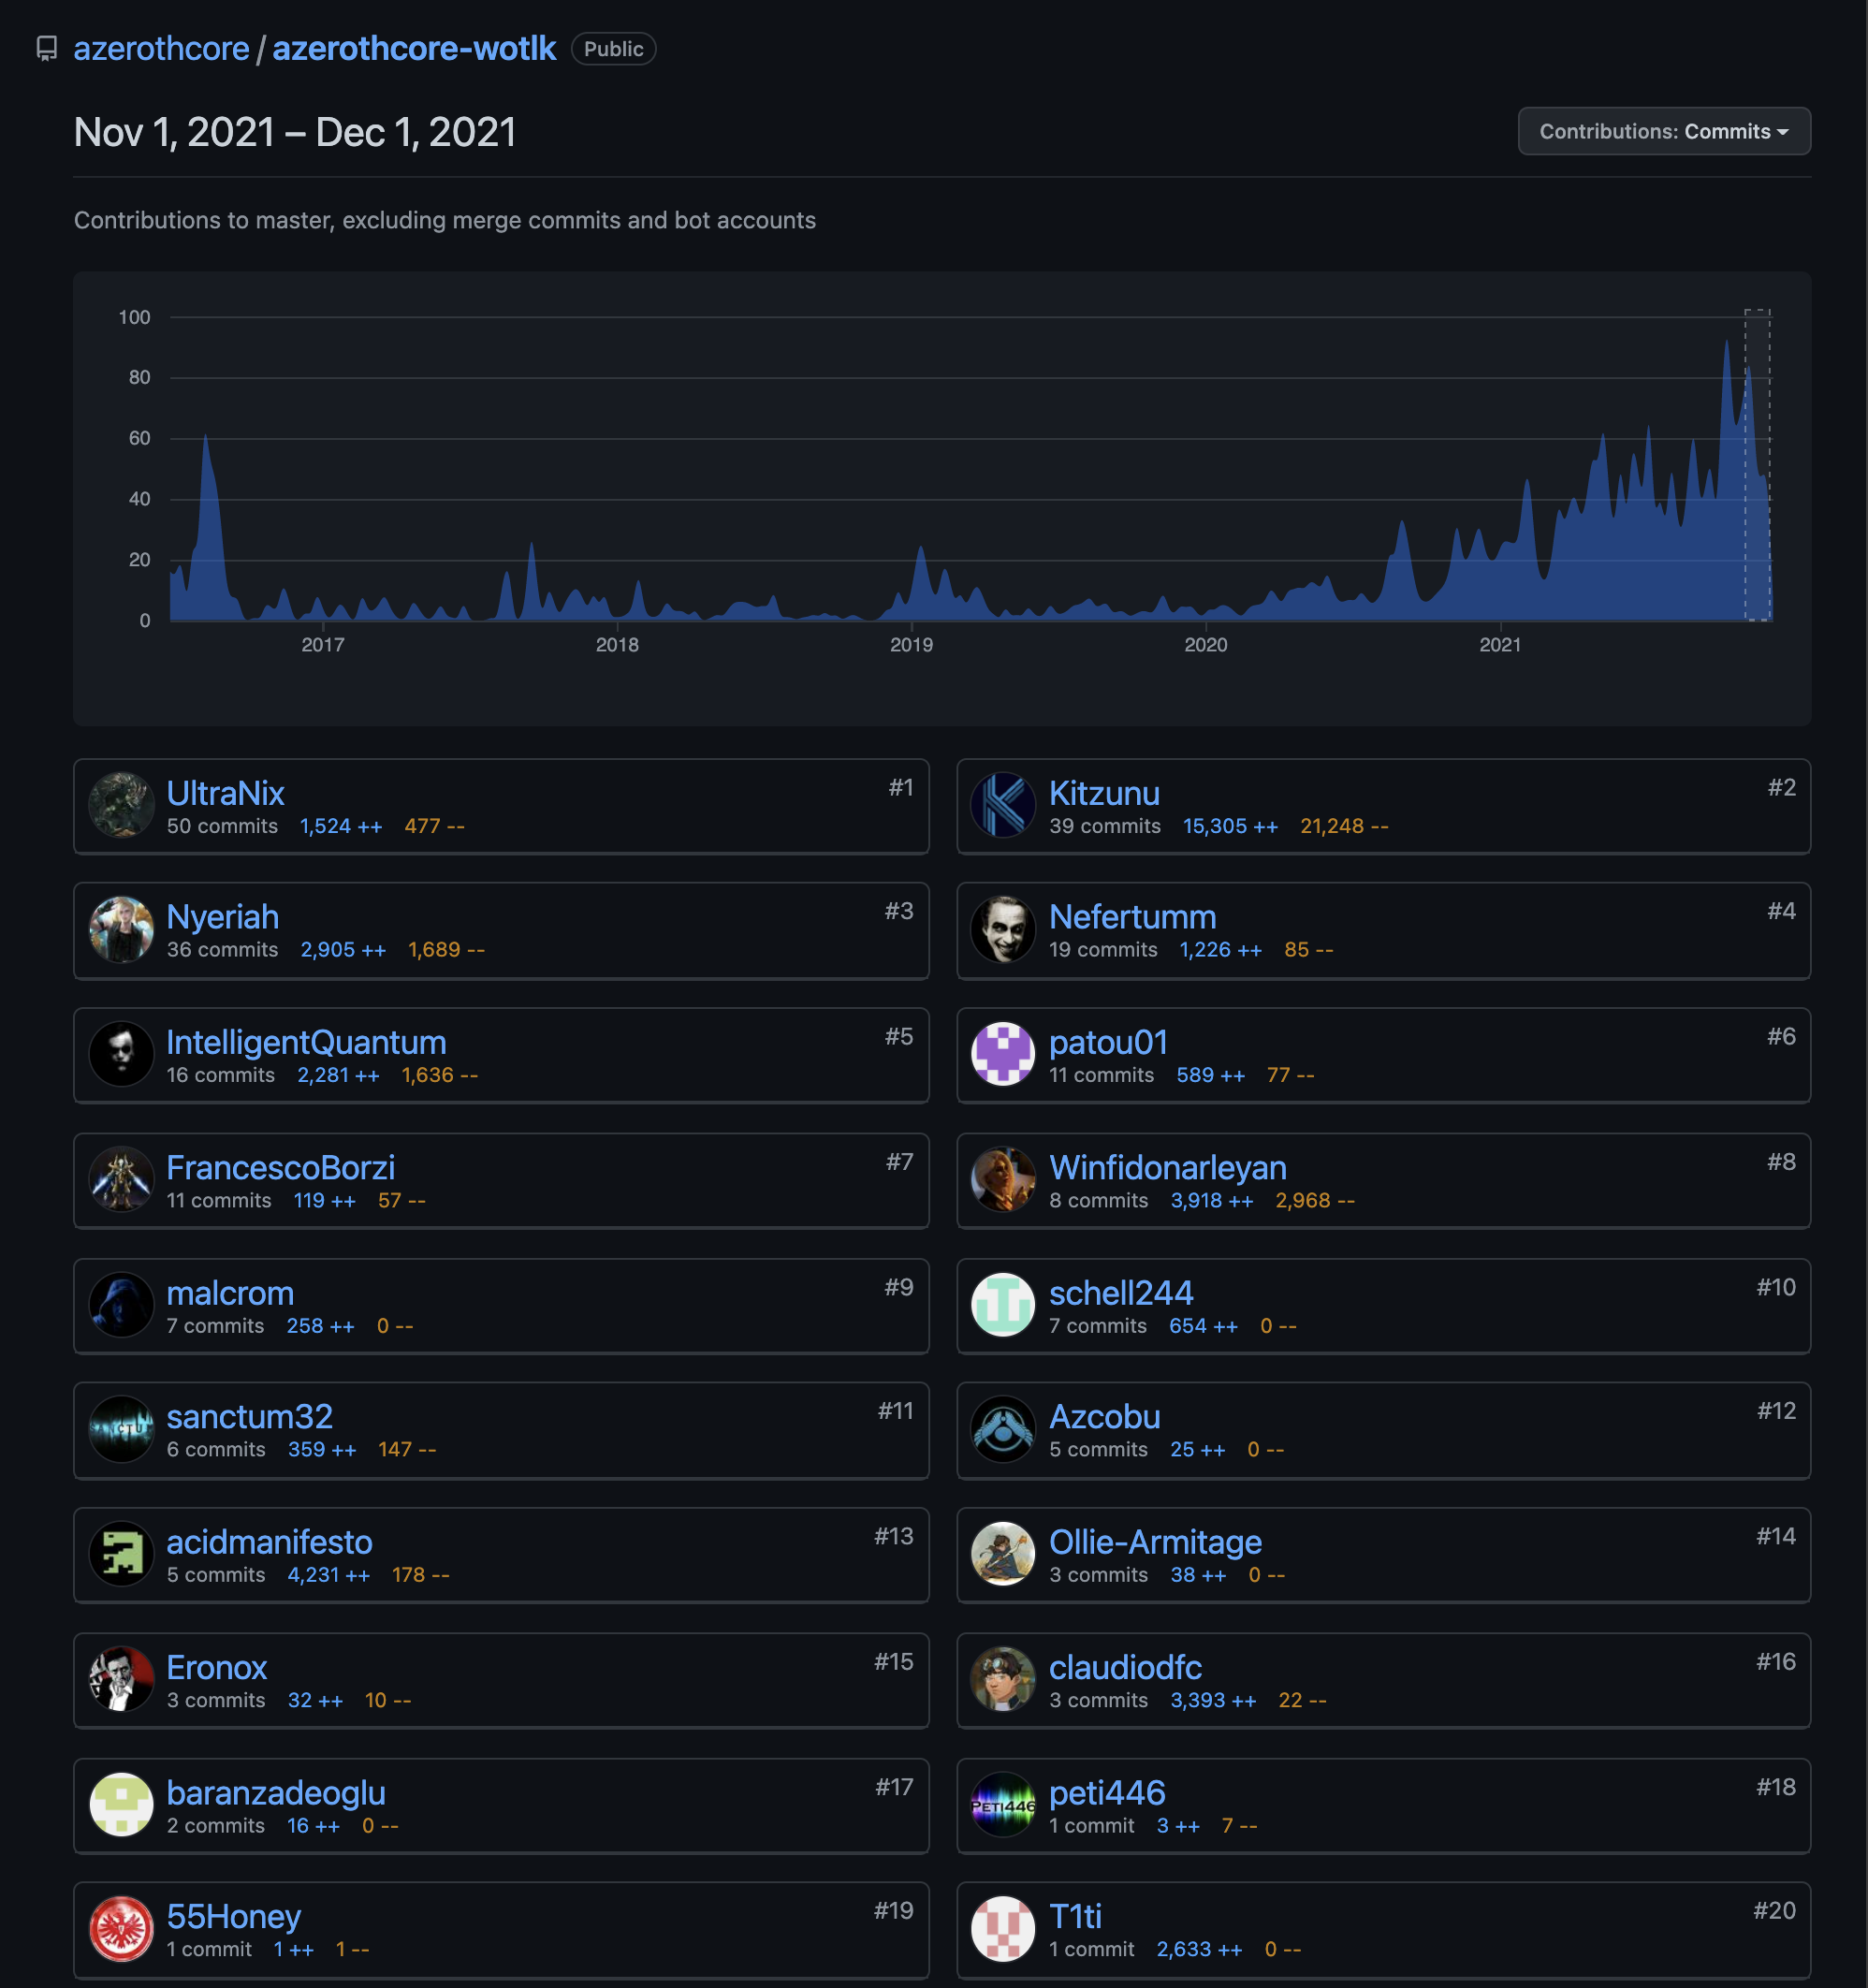Open the azerothcore organization link
This screenshot has width=1868, height=1988.
(161, 49)
